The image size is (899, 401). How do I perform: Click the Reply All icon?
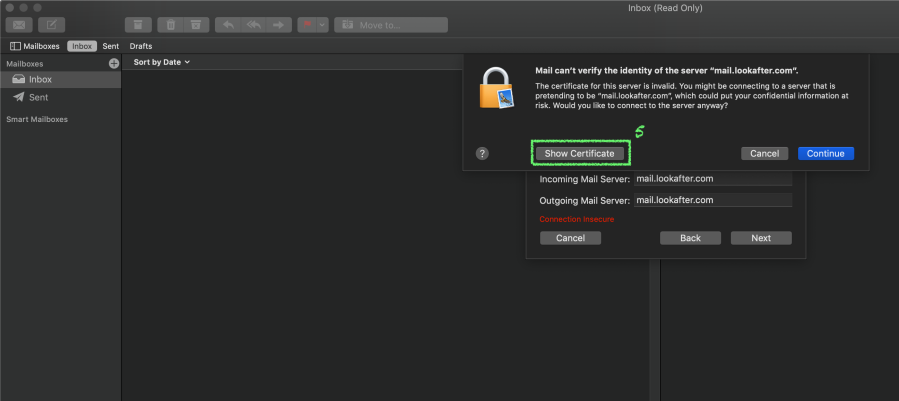click(x=254, y=24)
